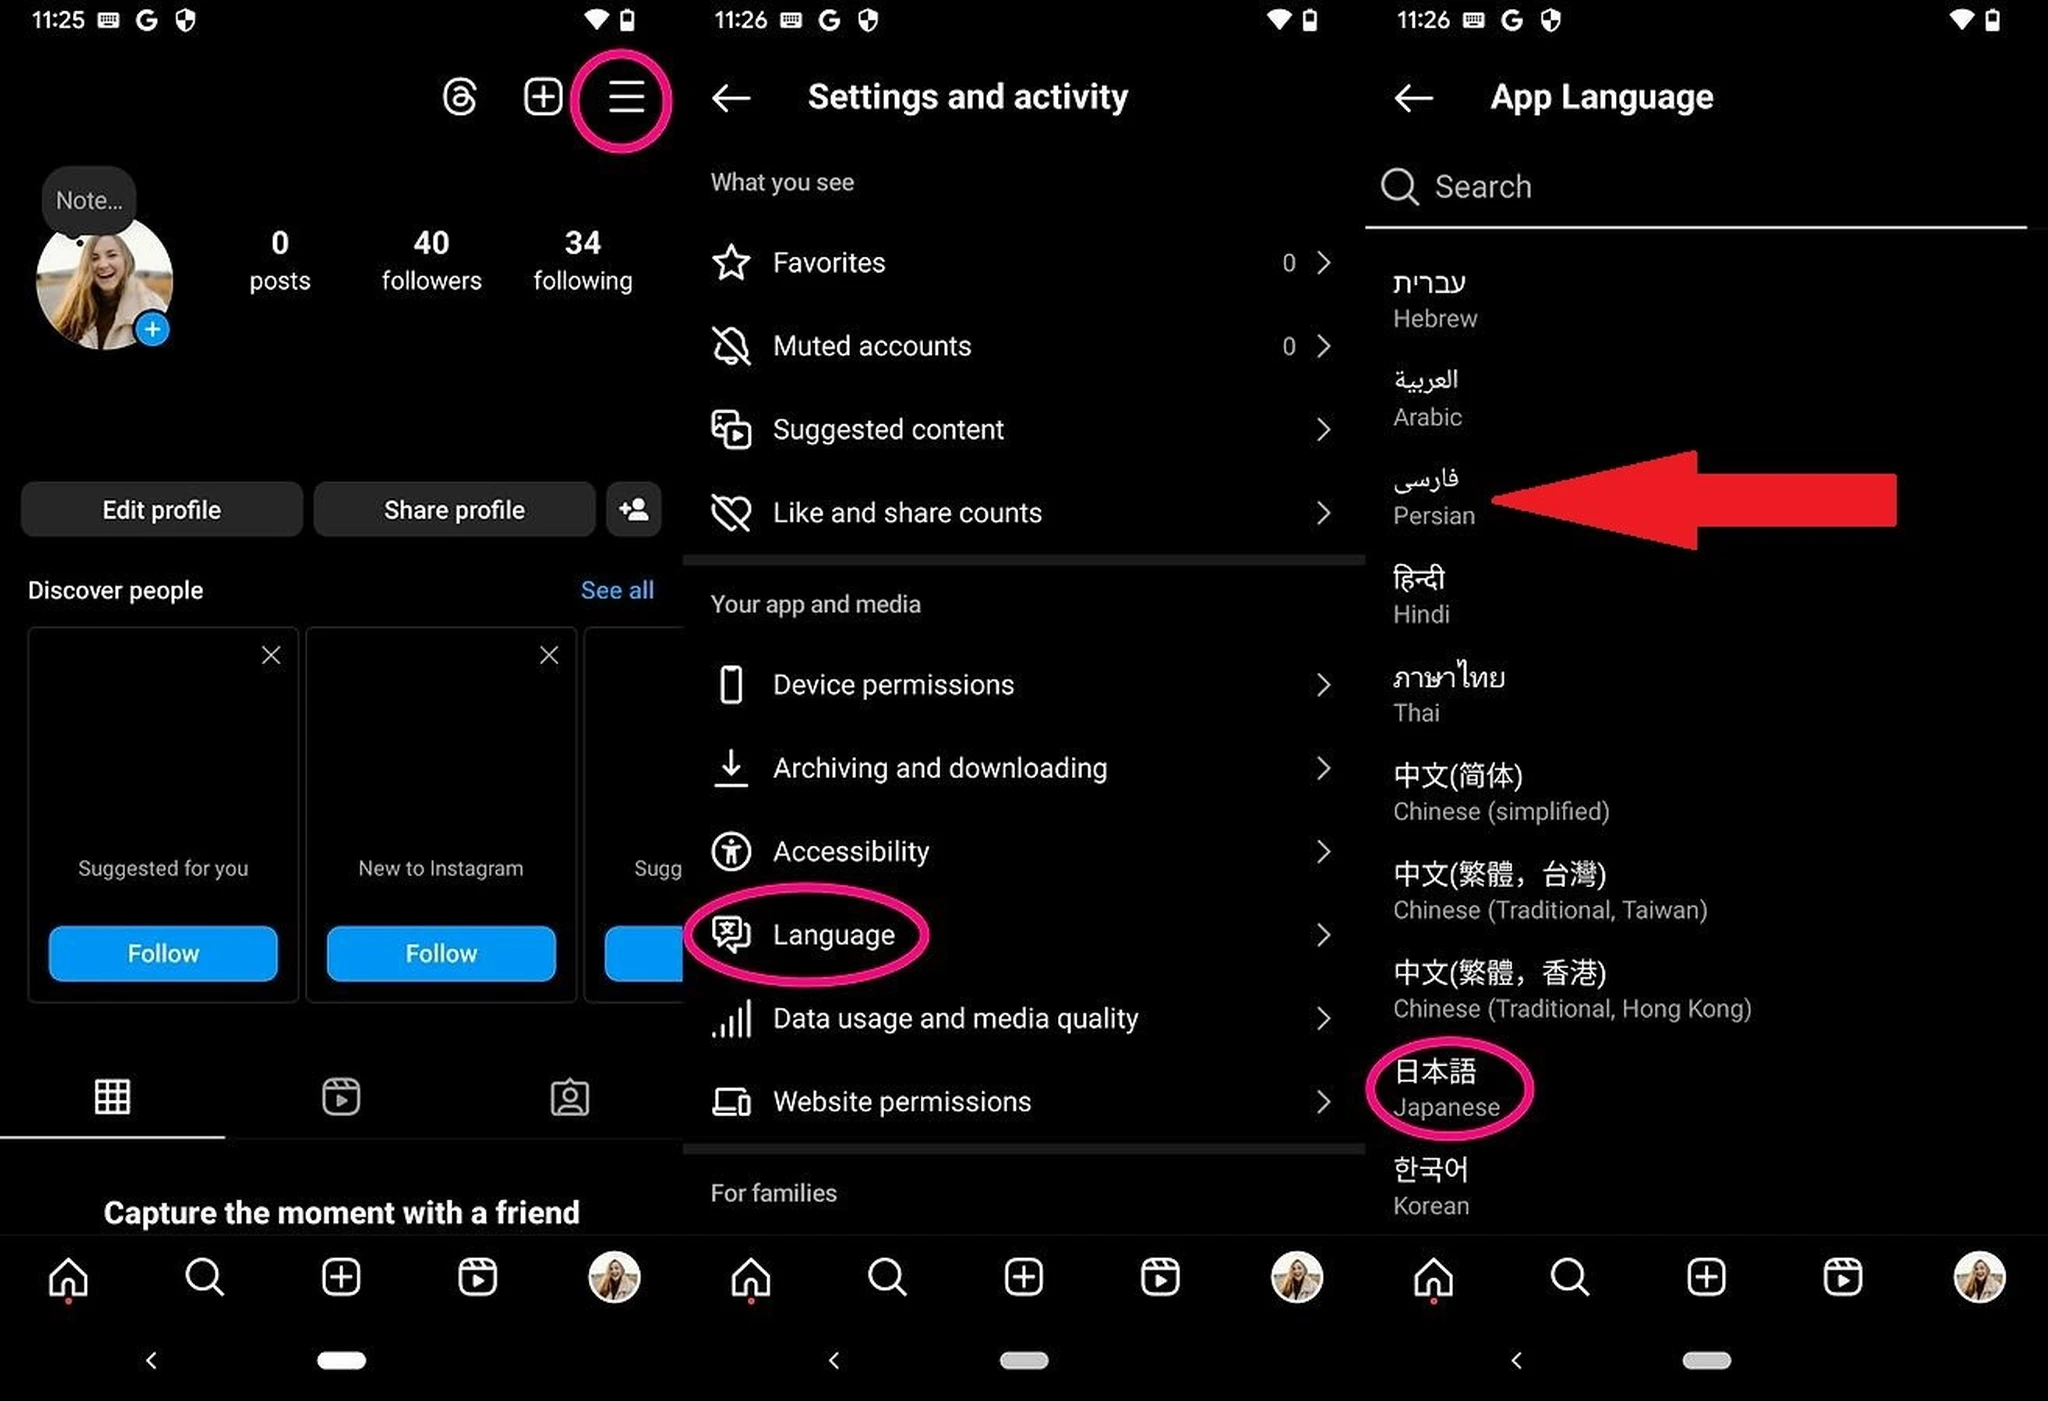Tap the back arrow in App Language
This screenshot has width=2048, height=1401.
click(1413, 97)
